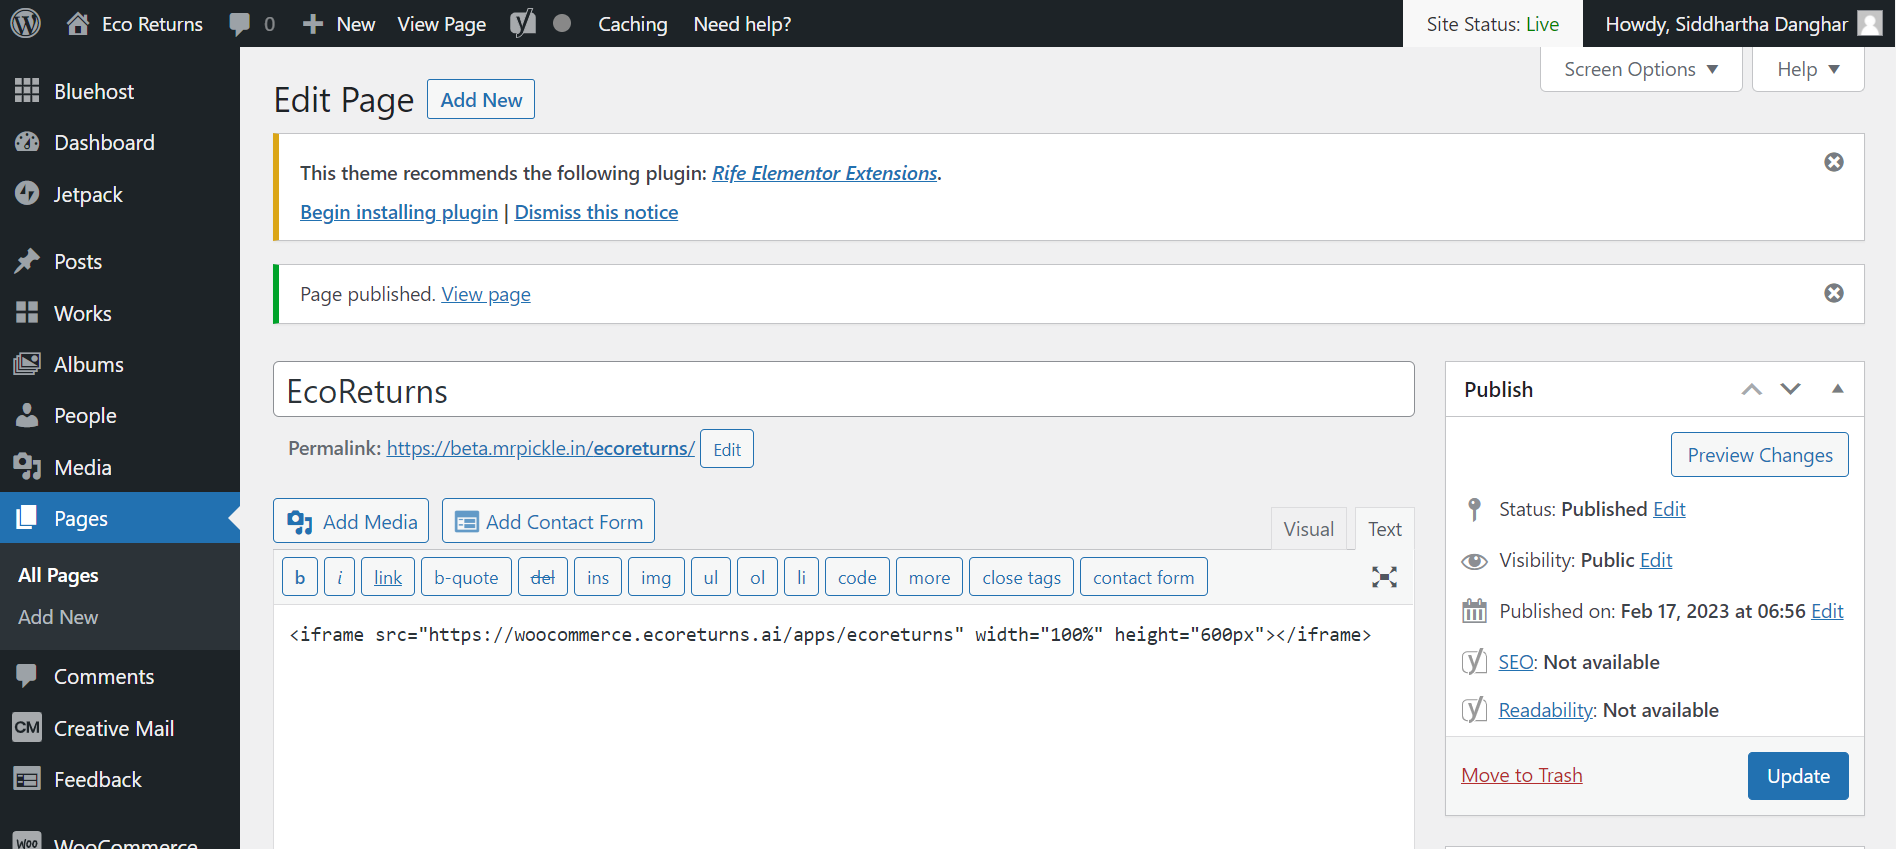Open Rife Elementor Extensions link
The width and height of the screenshot is (1896, 849).
tap(825, 173)
